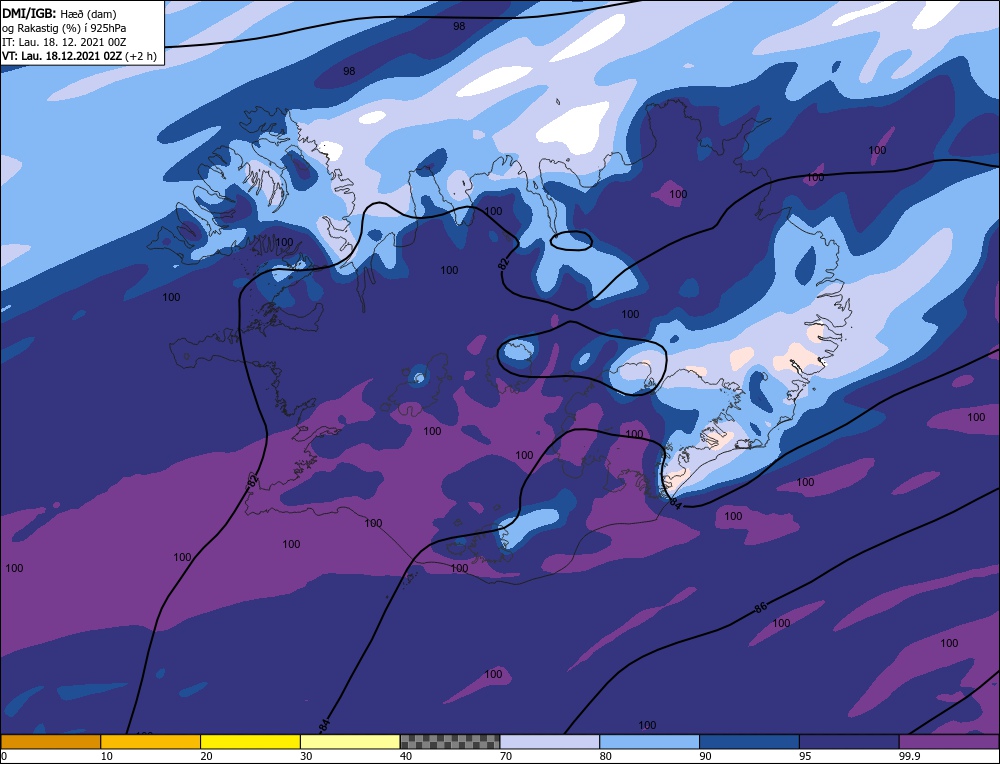Click the pale yellow 30–40 legend swatch
This screenshot has height=764, width=1000.
click(x=350, y=742)
